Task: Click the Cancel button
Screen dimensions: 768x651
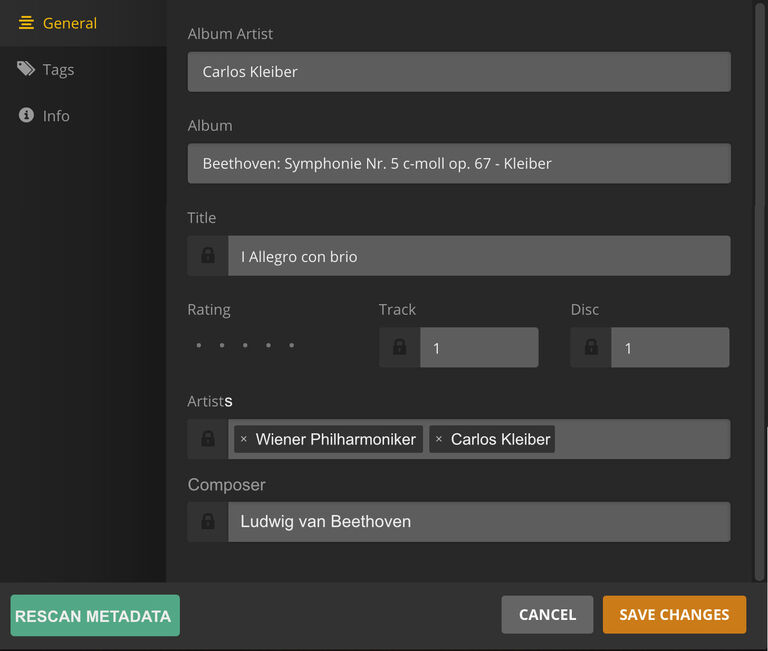Action: 547,615
